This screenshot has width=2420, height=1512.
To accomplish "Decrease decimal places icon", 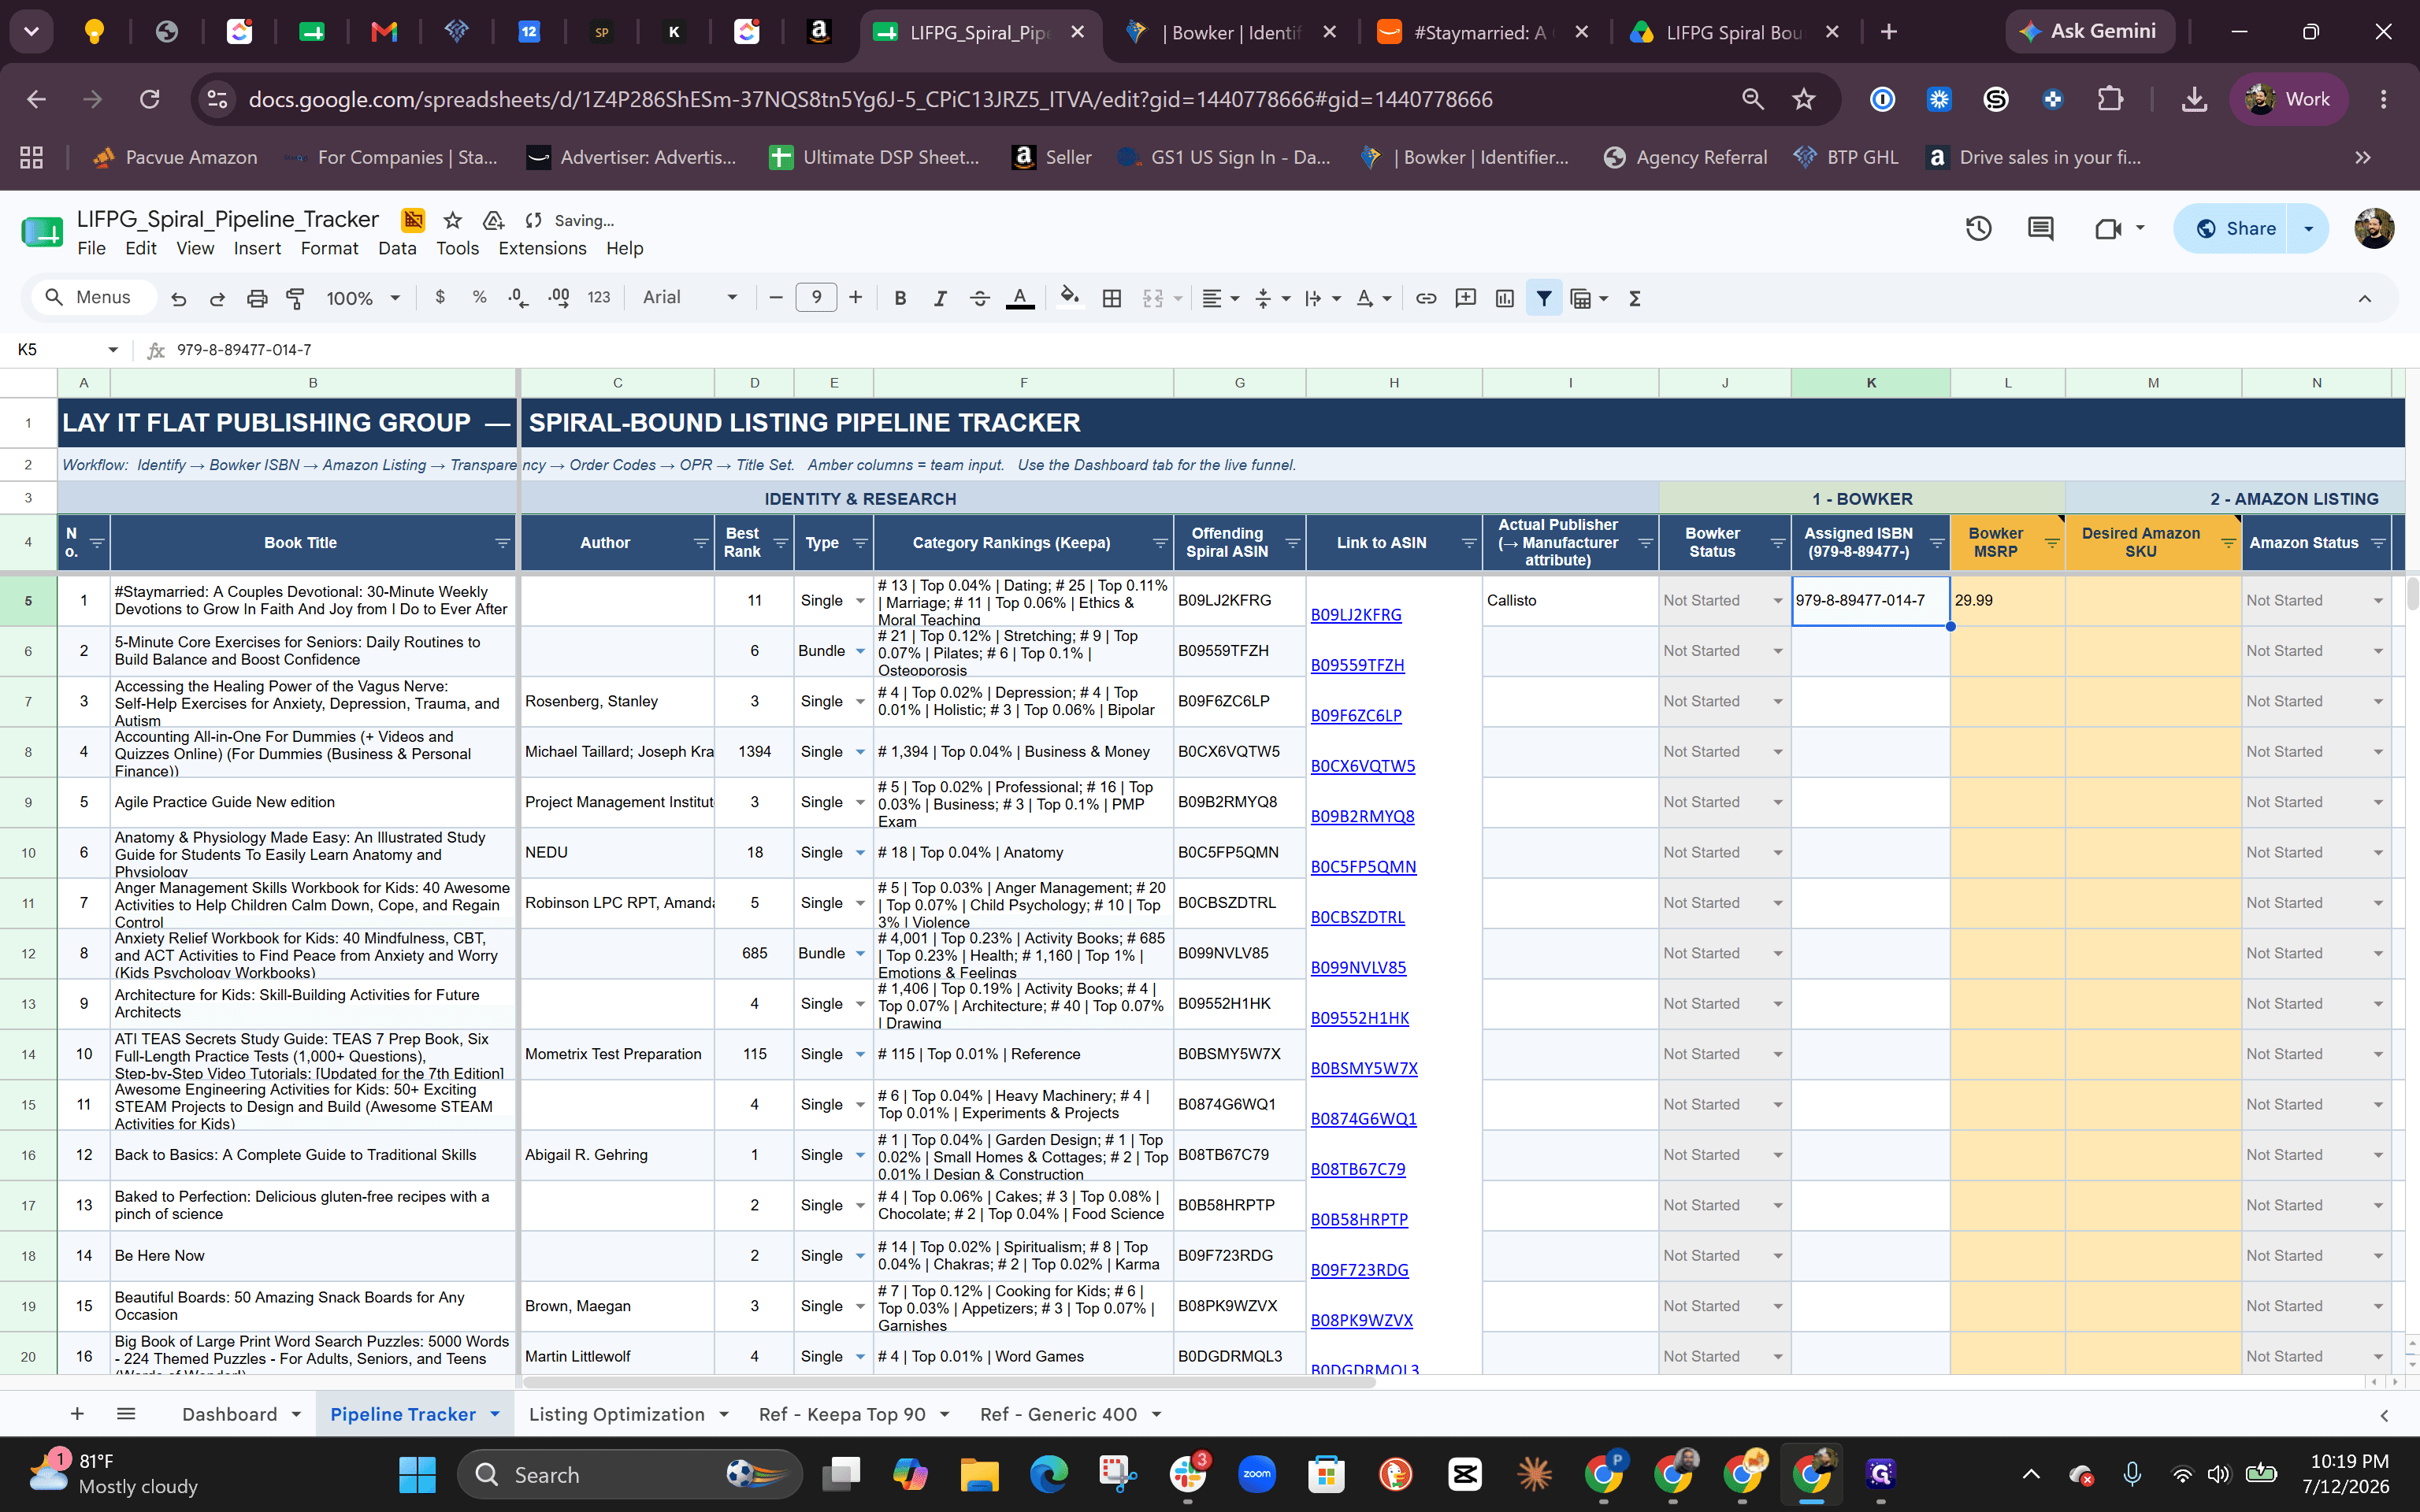I will click(518, 297).
